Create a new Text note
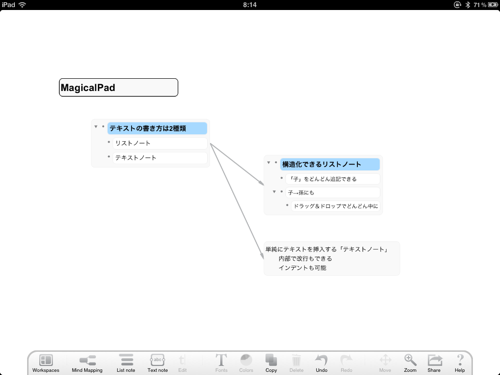500x375 pixels. point(157,363)
